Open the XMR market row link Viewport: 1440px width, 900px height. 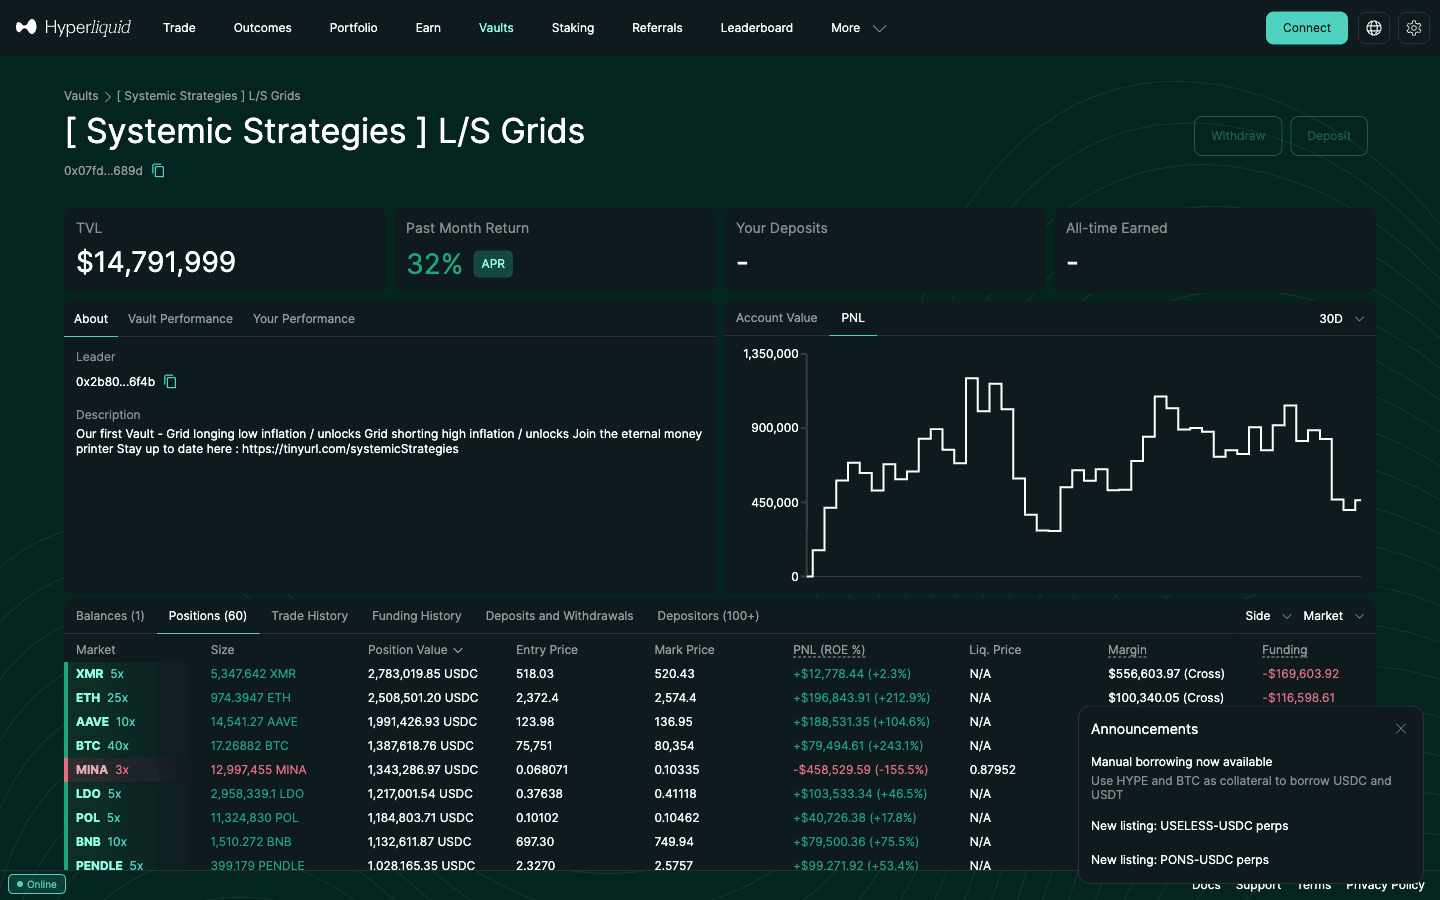[x=90, y=674]
